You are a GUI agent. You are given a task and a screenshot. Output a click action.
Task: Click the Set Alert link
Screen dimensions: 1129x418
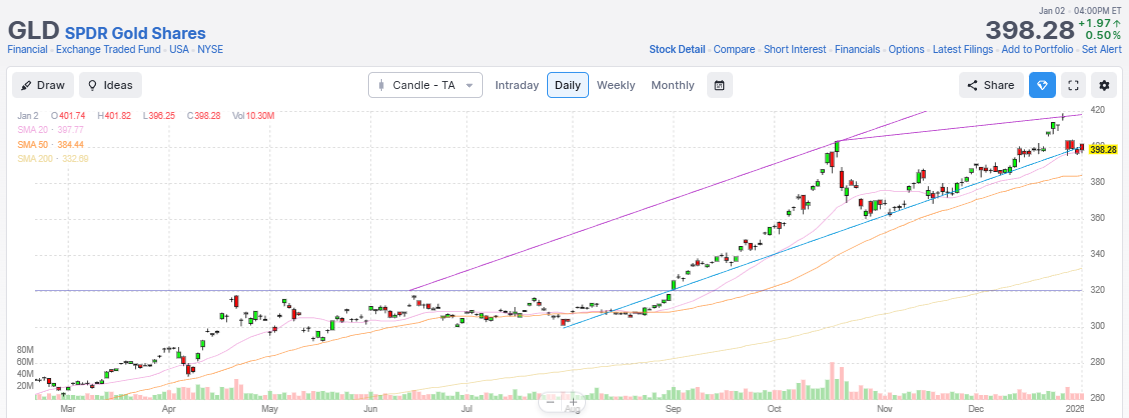point(1102,50)
